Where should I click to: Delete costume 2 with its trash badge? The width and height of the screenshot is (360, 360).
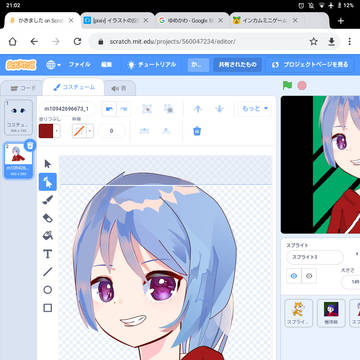tap(30, 145)
